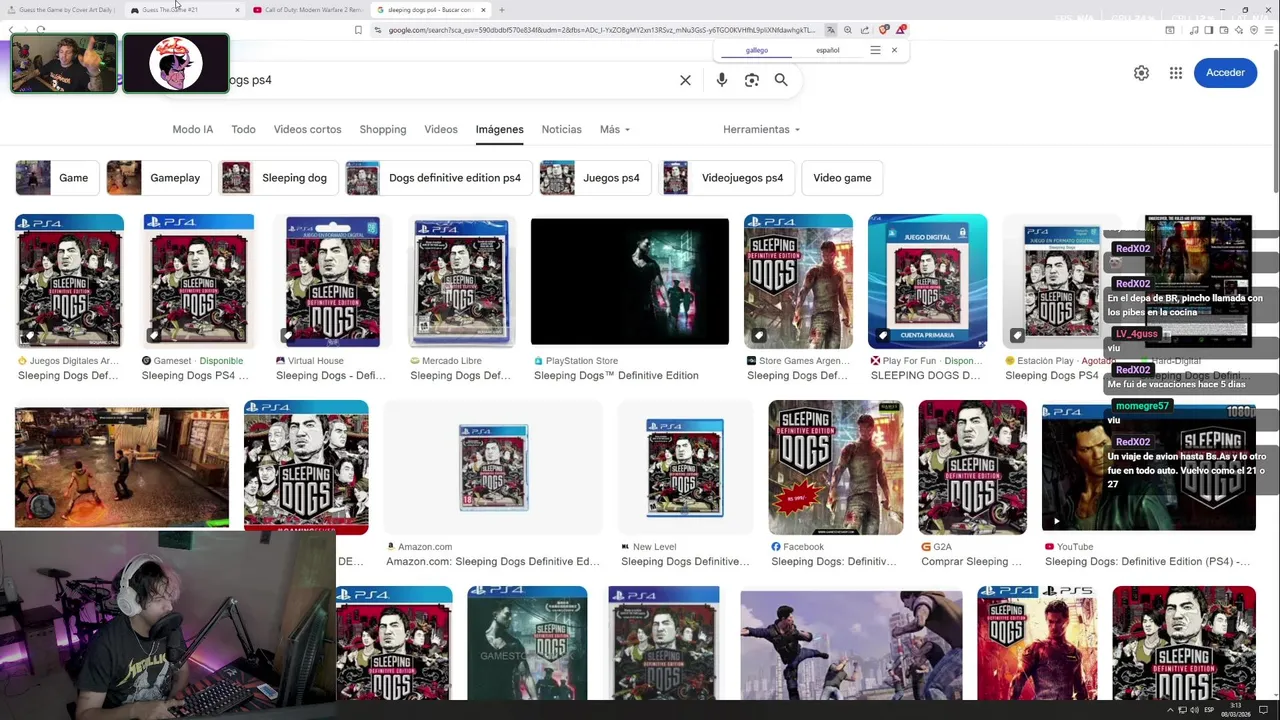The width and height of the screenshot is (1280, 720).
Task: Open the volume speaker tray icon
Action: point(1194,710)
